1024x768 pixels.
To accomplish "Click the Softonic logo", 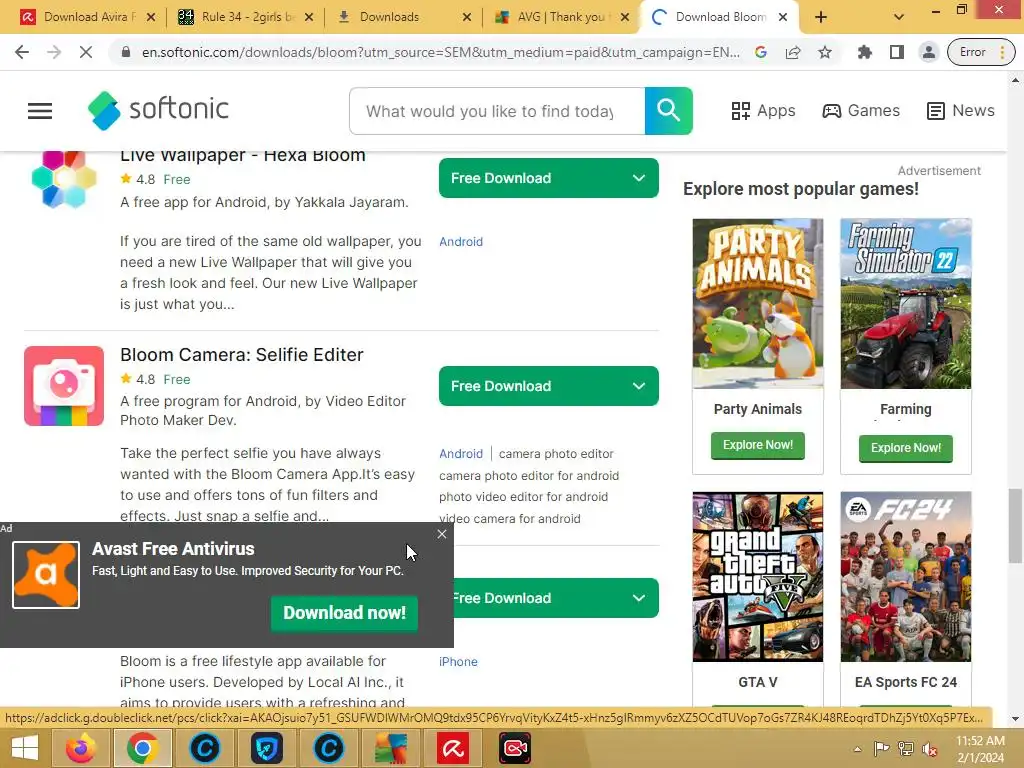I will pyautogui.click(x=158, y=110).
